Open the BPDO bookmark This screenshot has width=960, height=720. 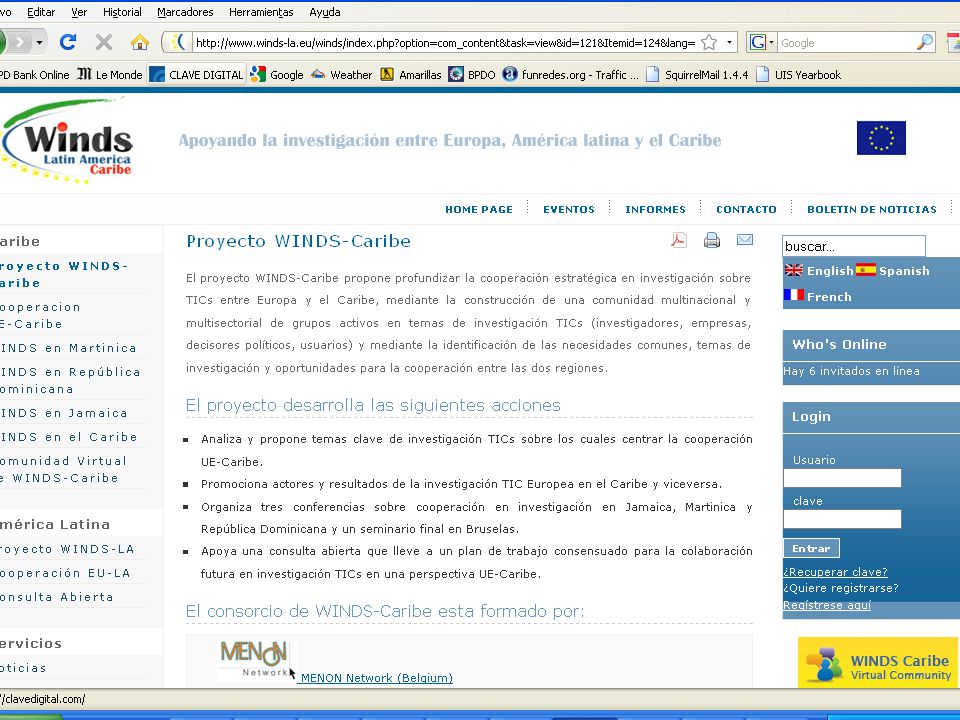click(472, 75)
